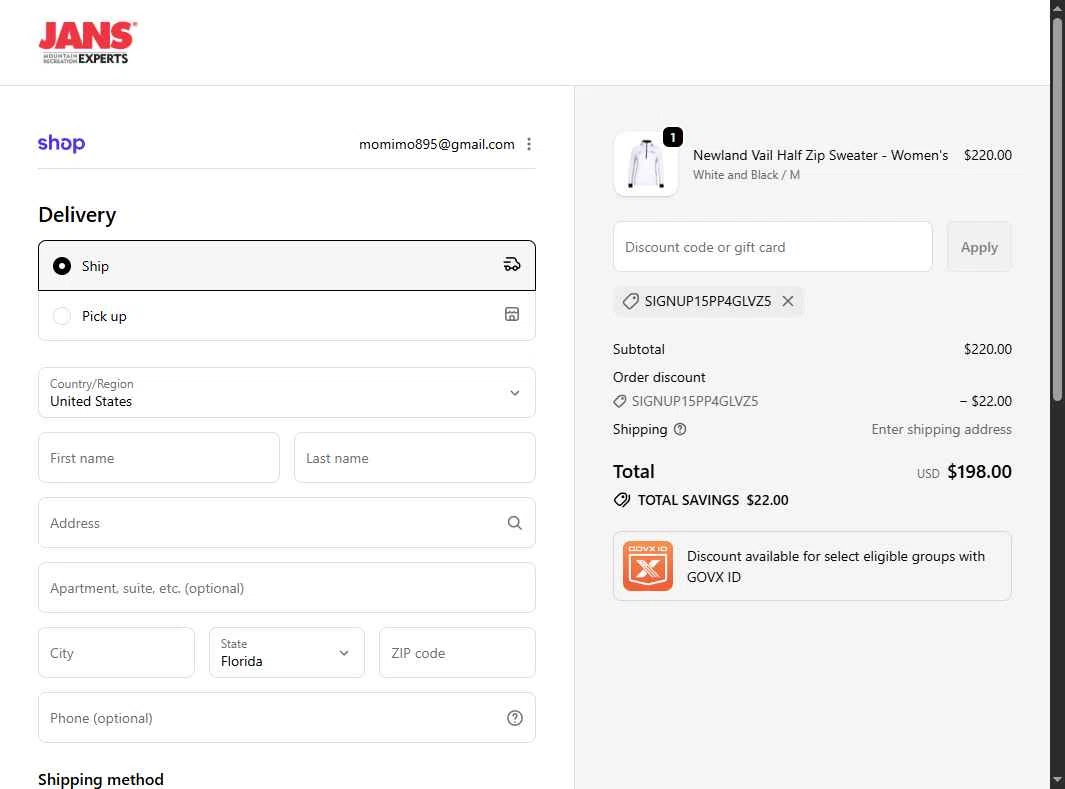Focus the Phone optional field
Viewport: 1065px width, 789px height.
tap(287, 718)
